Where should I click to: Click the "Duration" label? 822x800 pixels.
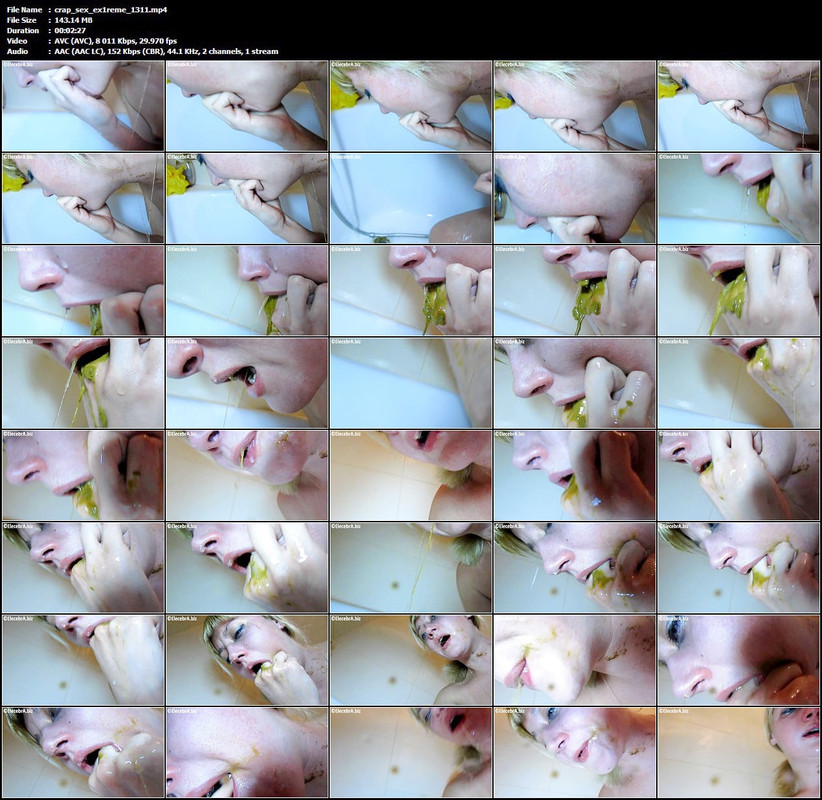[x=23, y=30]
